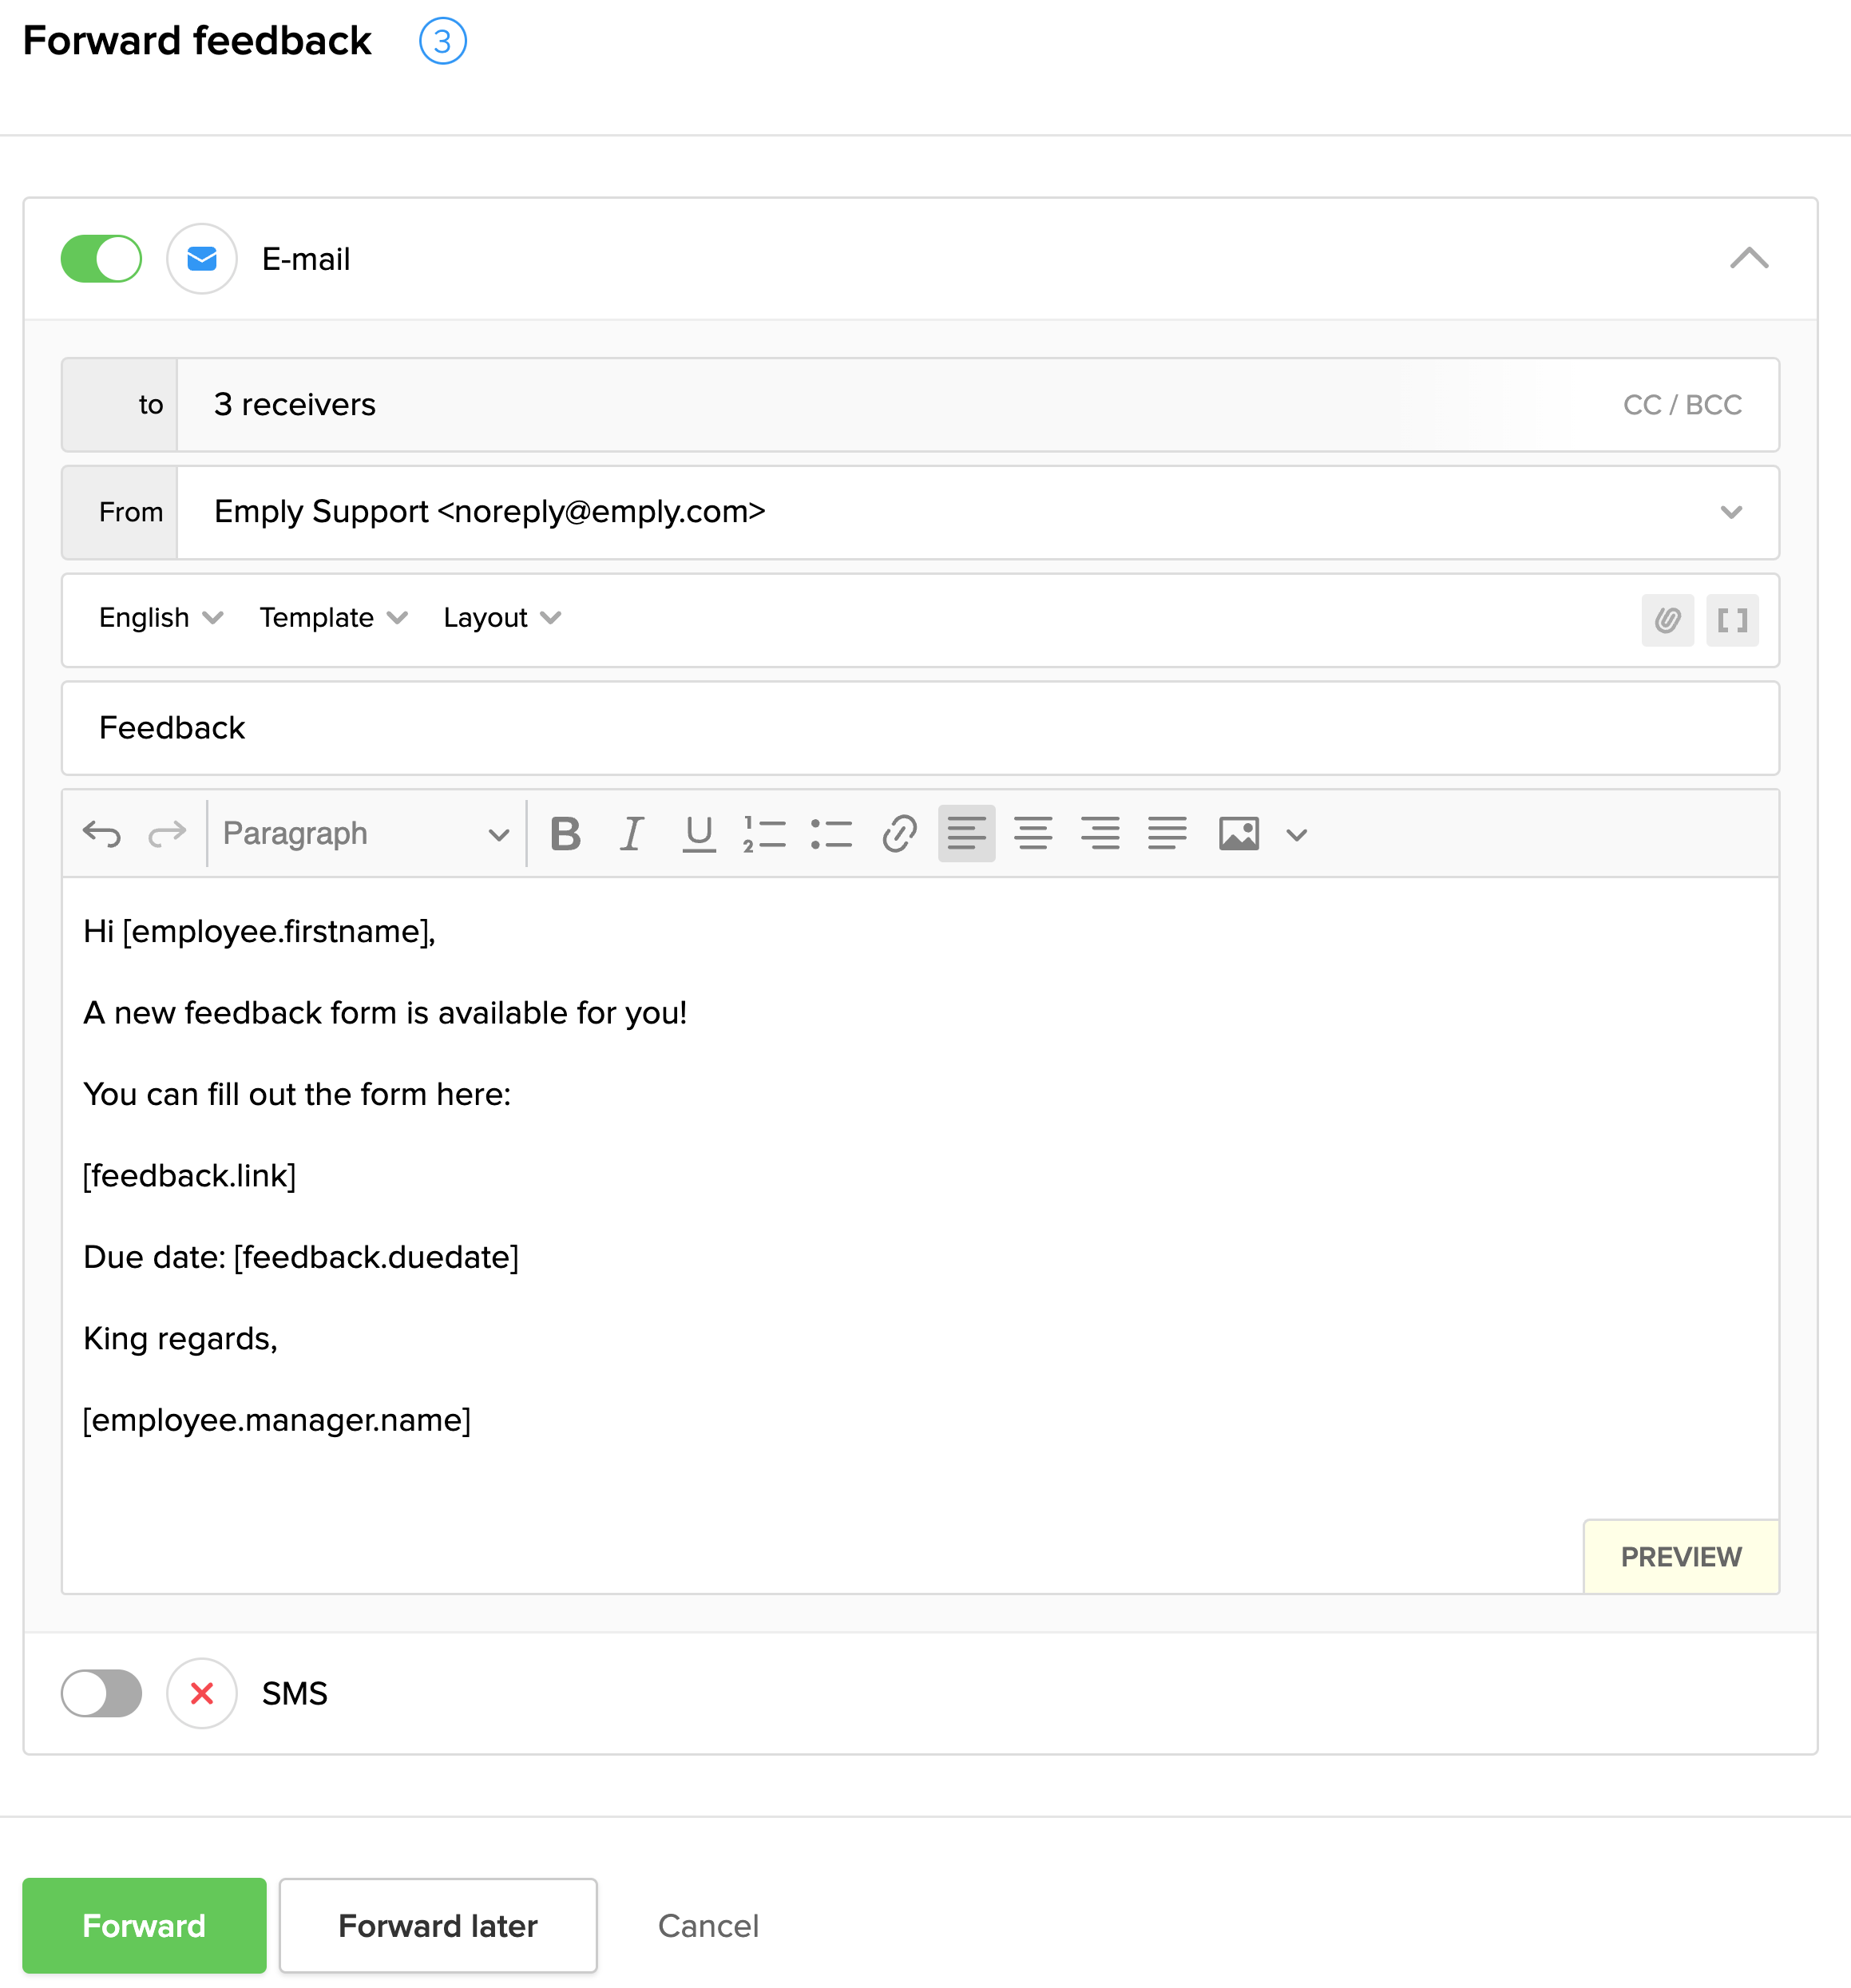Insert a numbered list
This screenshot has height=1988, width=1851.
coord(764,833)
